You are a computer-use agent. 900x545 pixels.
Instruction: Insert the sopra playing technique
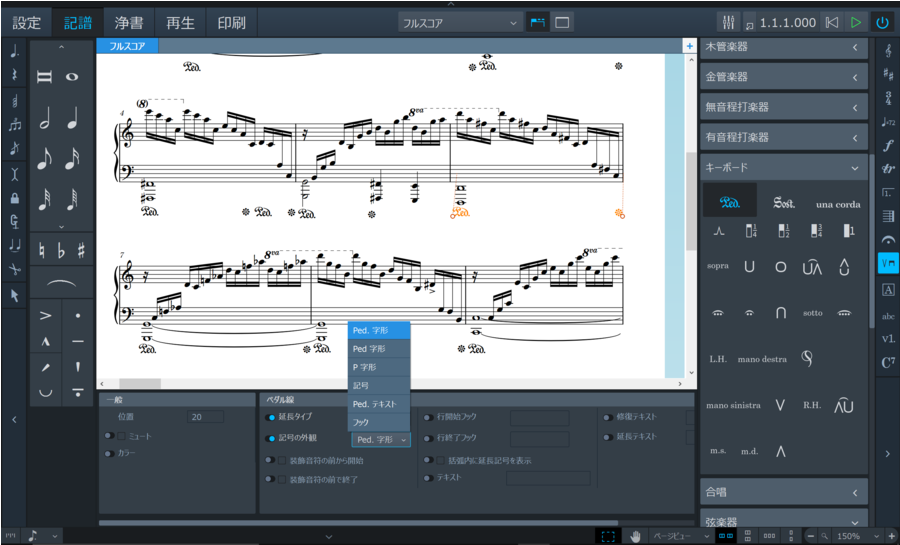pos(718,266)
